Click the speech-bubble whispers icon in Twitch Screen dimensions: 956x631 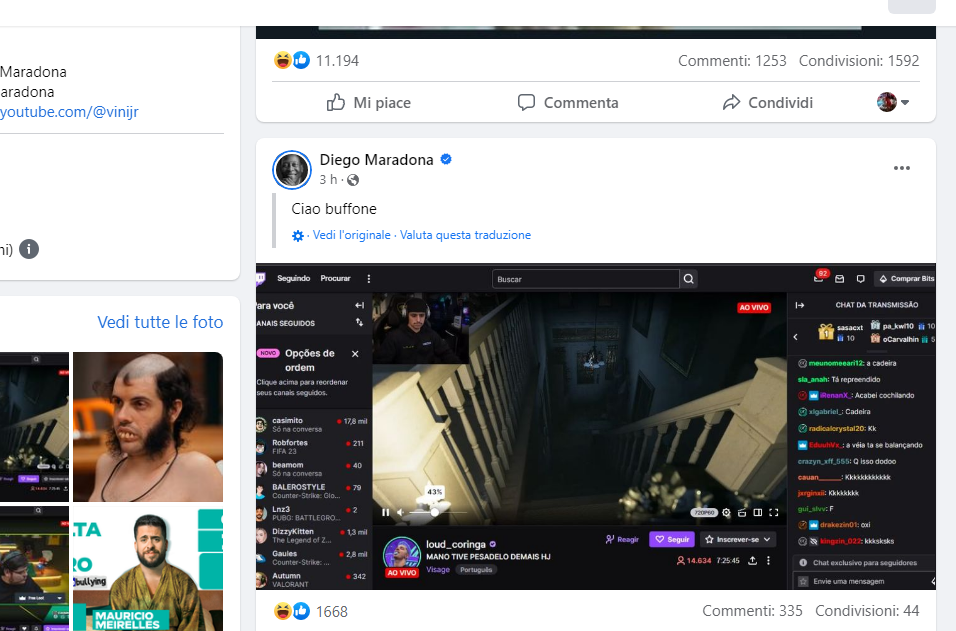[860, 279]
